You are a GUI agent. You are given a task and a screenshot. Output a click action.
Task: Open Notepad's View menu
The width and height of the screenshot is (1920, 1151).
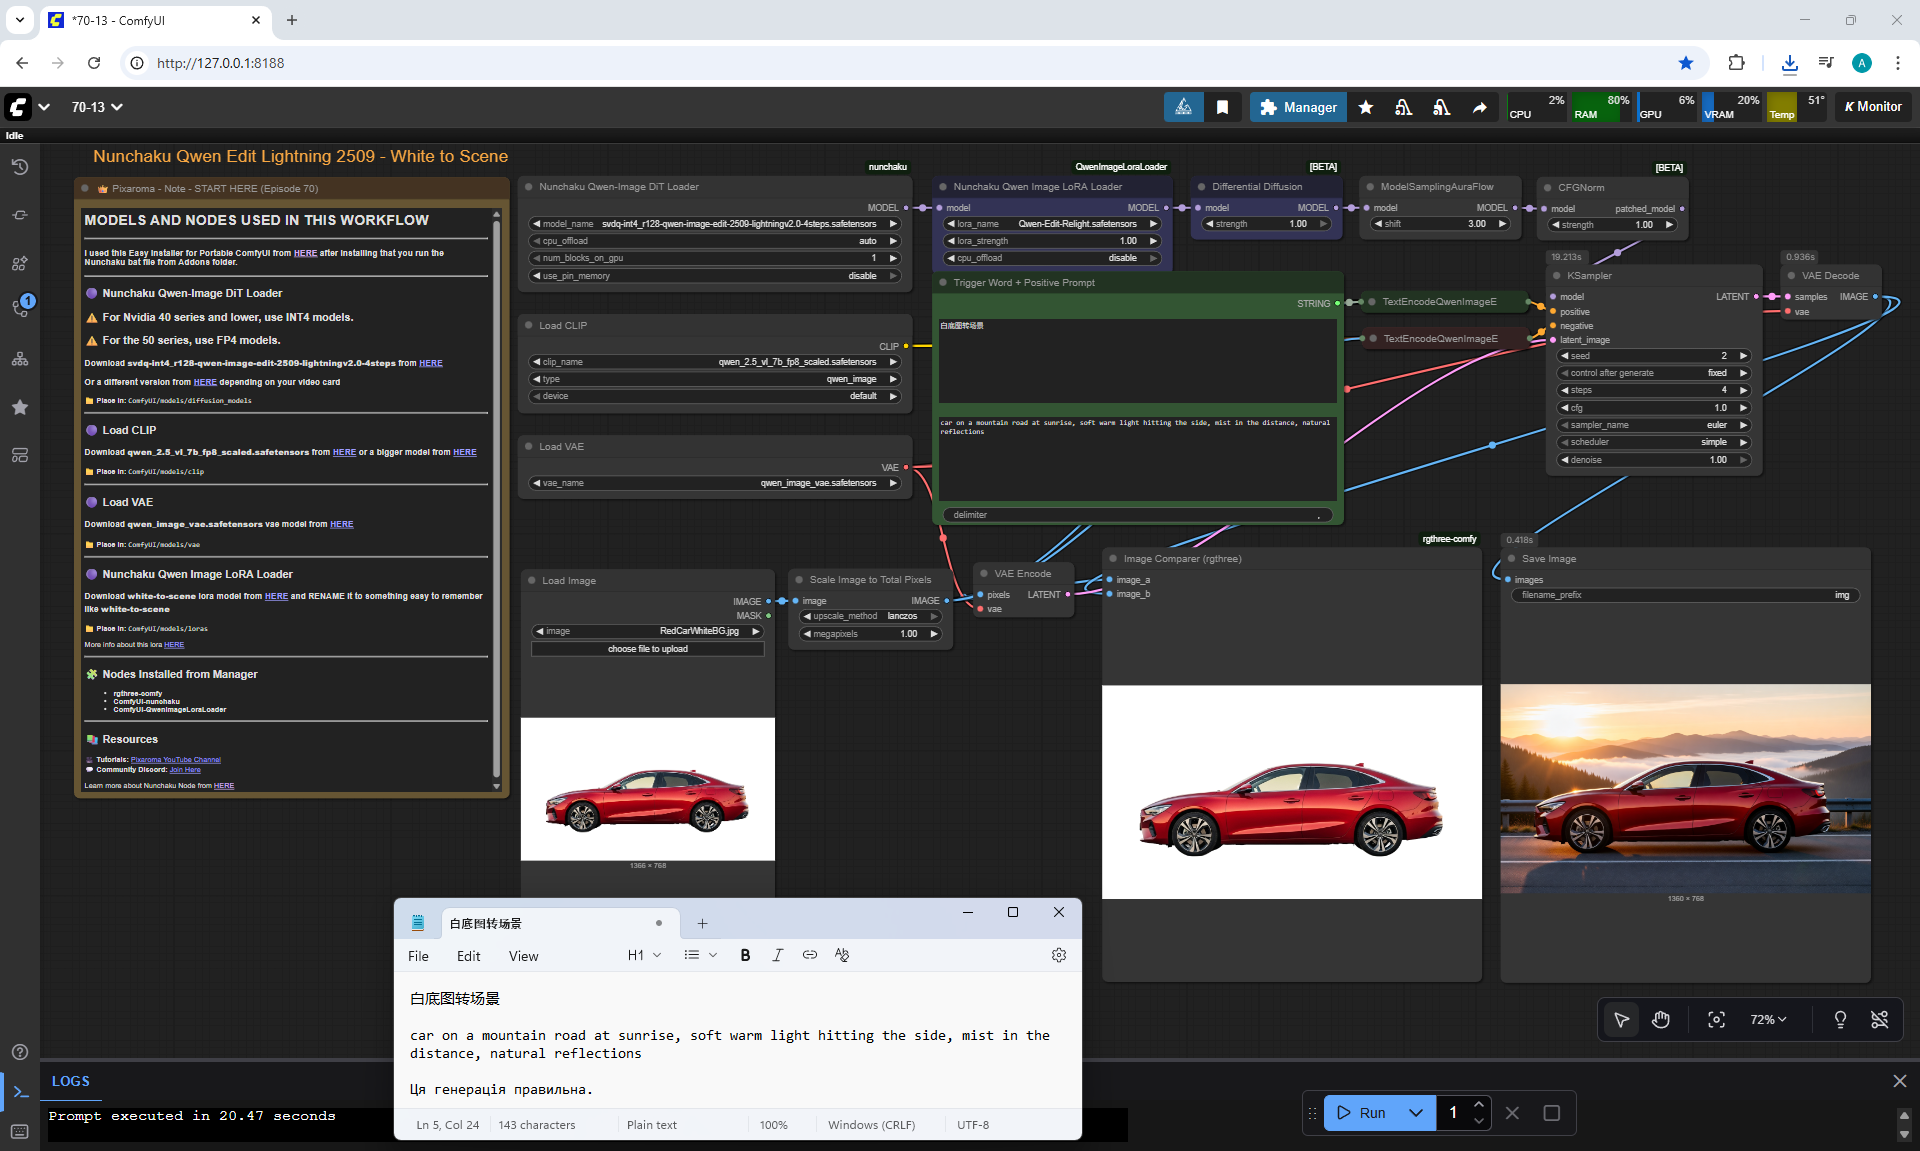click(x=523, y=956)
